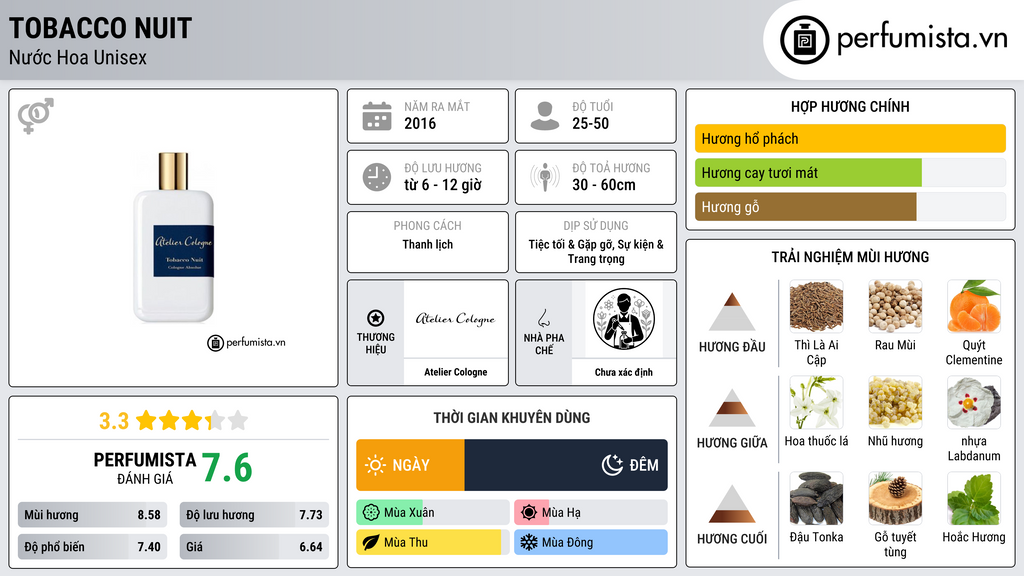Click the Hương giữa pyramid icon
Viewport: 1024px width, 576px height.
coord(732,408)
